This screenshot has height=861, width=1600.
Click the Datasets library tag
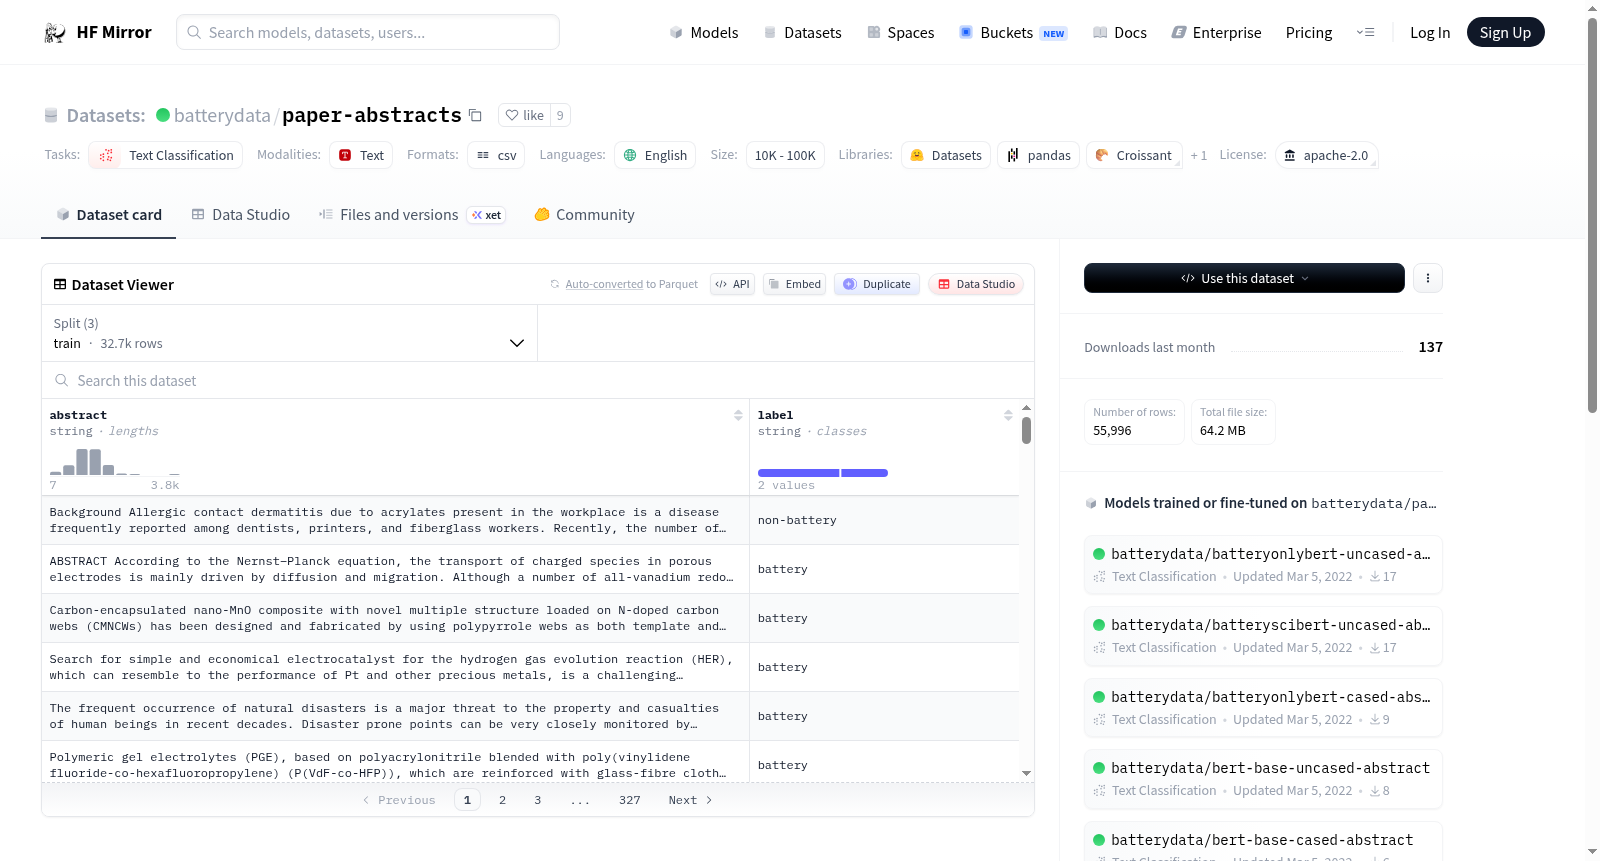tap(946, 155)
